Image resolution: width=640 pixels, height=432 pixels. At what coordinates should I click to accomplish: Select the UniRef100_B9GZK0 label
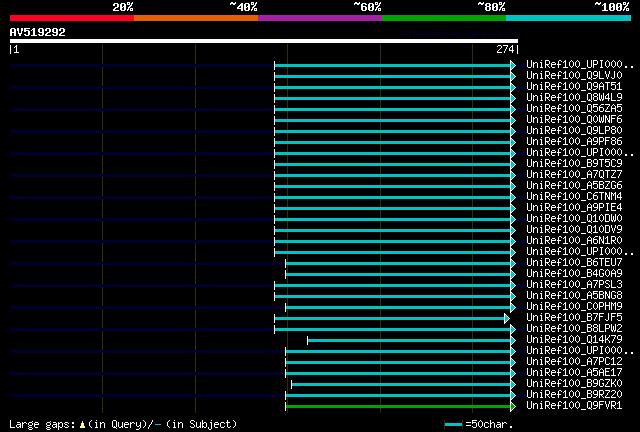pyautogui.click(x=574, y=384)
